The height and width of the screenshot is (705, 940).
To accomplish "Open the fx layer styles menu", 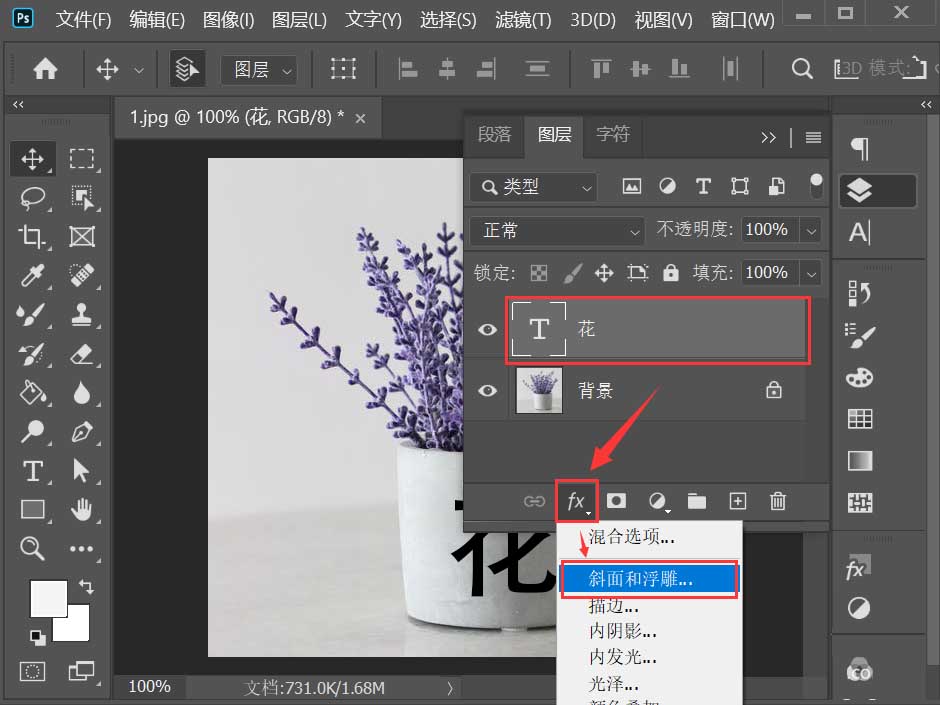I will coord(576,501).
